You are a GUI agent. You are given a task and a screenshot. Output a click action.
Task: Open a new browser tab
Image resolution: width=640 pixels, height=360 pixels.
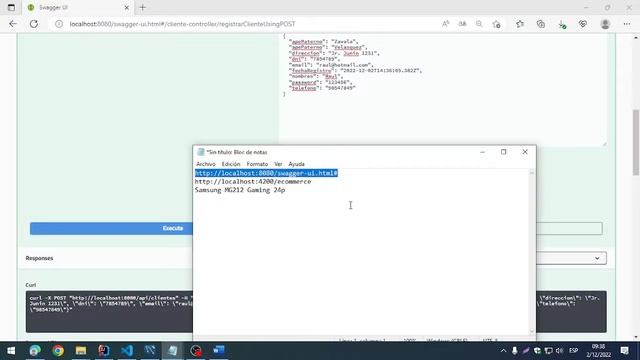pyautogui.click(x=142, y=7)
